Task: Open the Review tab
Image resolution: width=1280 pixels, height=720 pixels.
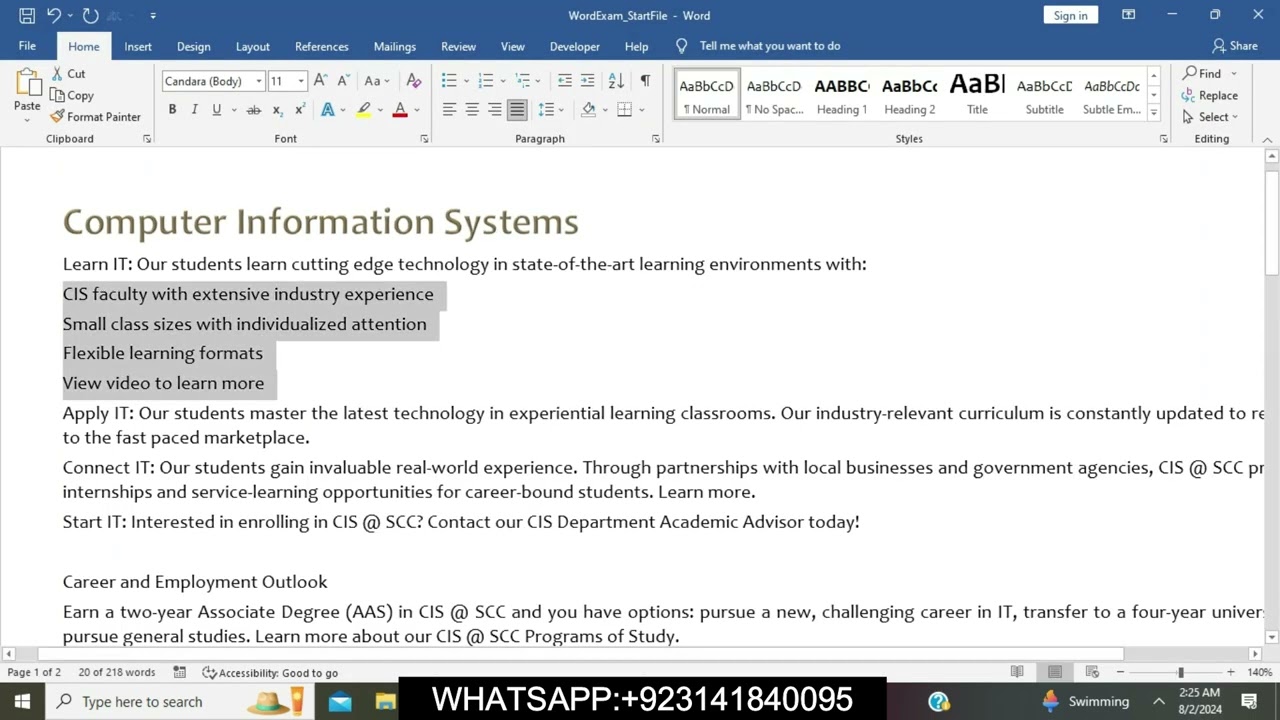Action: click(x=459, y=46)
